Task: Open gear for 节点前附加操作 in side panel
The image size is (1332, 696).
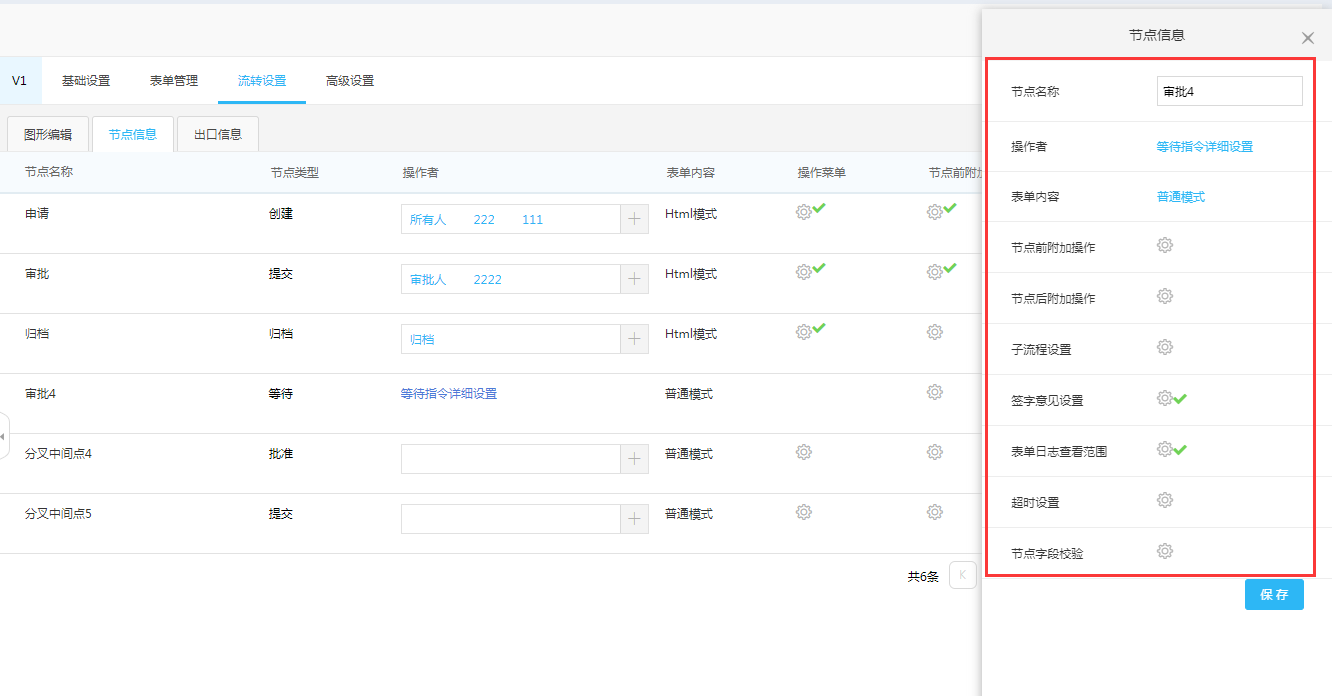Action: [1164, 246]
